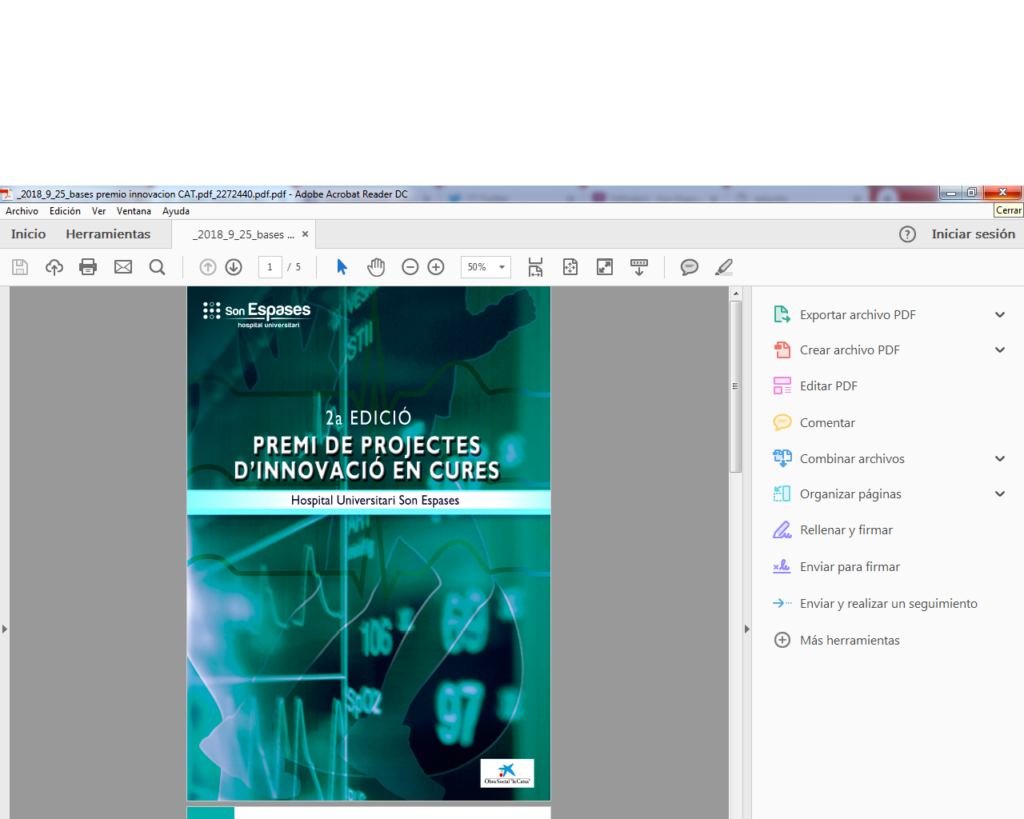Screen dimensions: 1024x819
Task: Print the document with printer icon
Action: pyautogui.click(x=88, y=267)
